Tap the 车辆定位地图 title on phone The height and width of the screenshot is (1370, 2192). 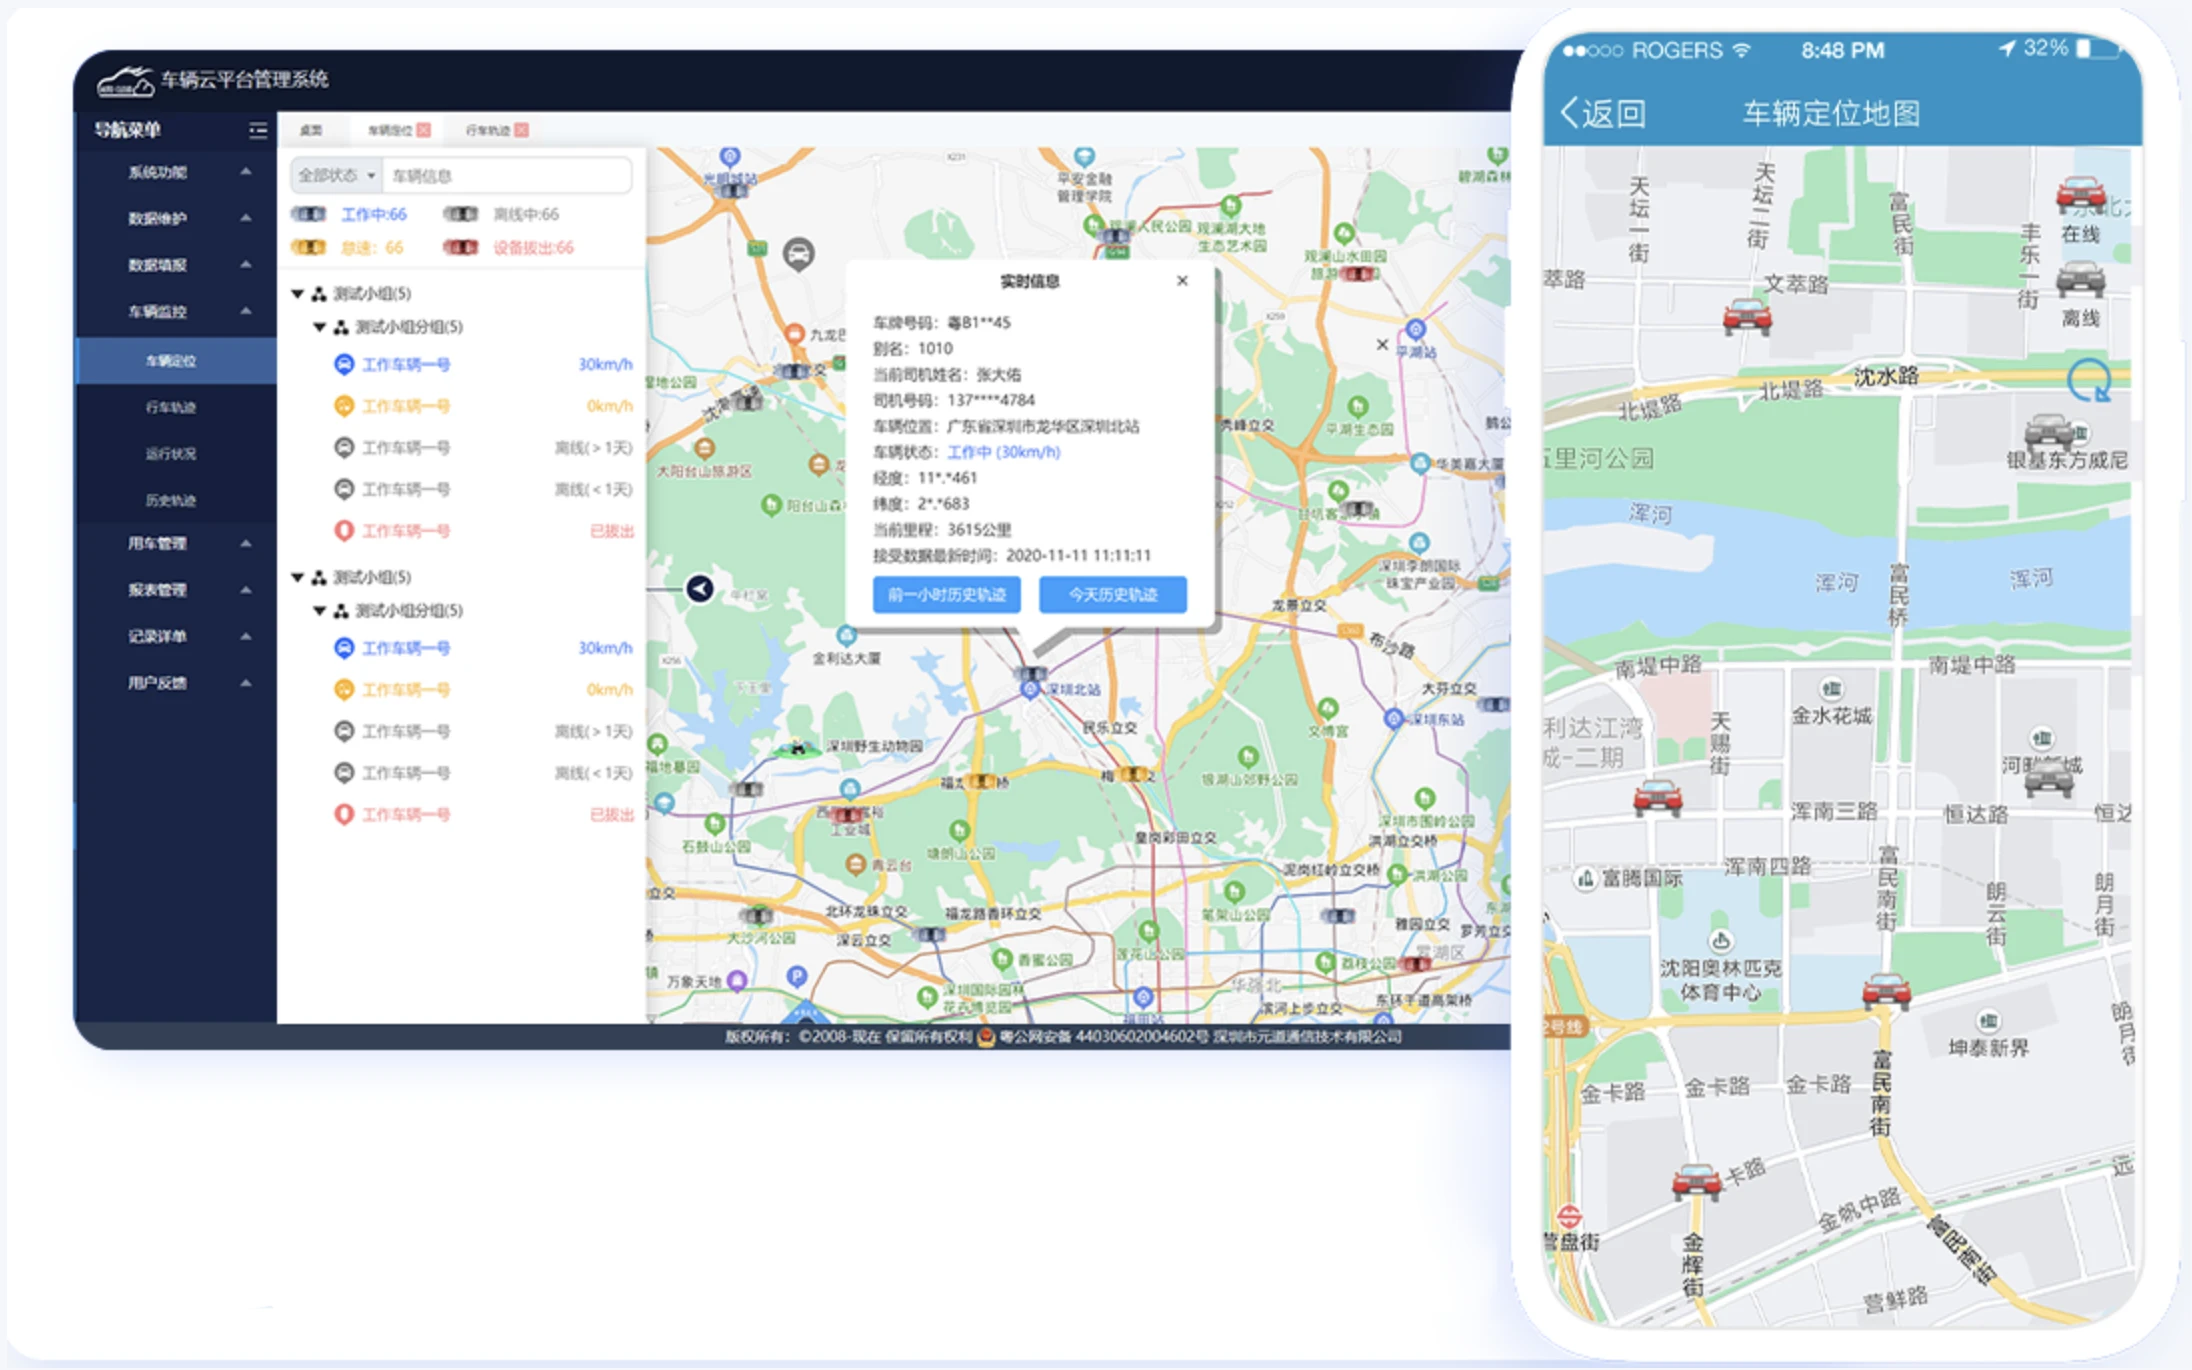1831,113
